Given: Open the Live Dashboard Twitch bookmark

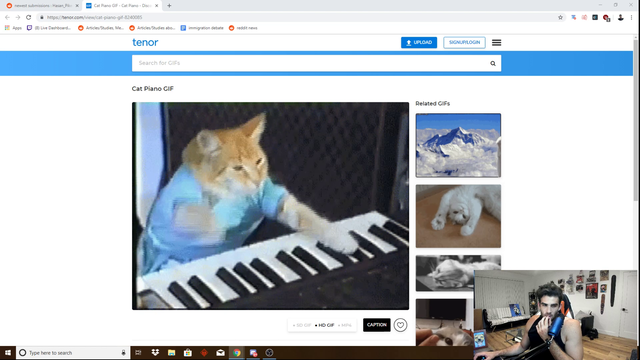Looking at the screenshot, I should [49, 28].
